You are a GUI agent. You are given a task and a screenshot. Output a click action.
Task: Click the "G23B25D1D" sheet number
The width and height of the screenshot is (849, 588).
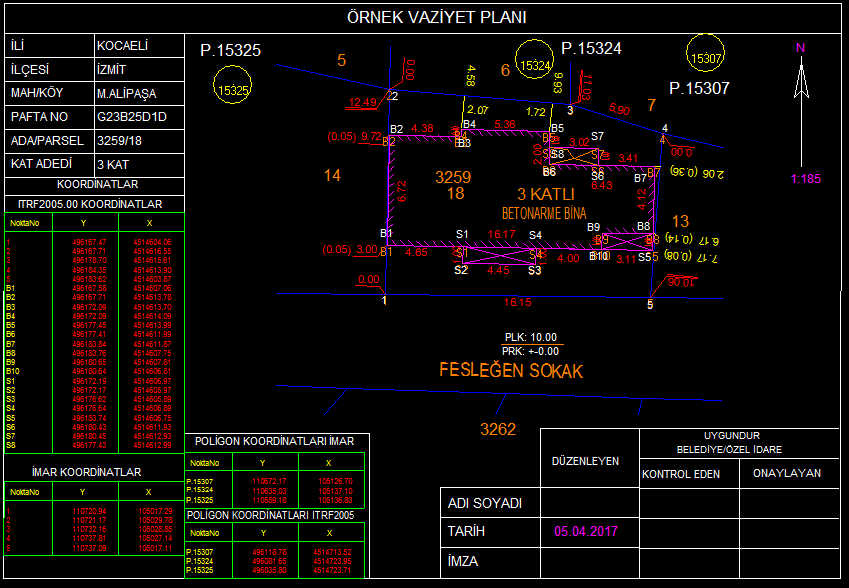[x=132, y=117]
